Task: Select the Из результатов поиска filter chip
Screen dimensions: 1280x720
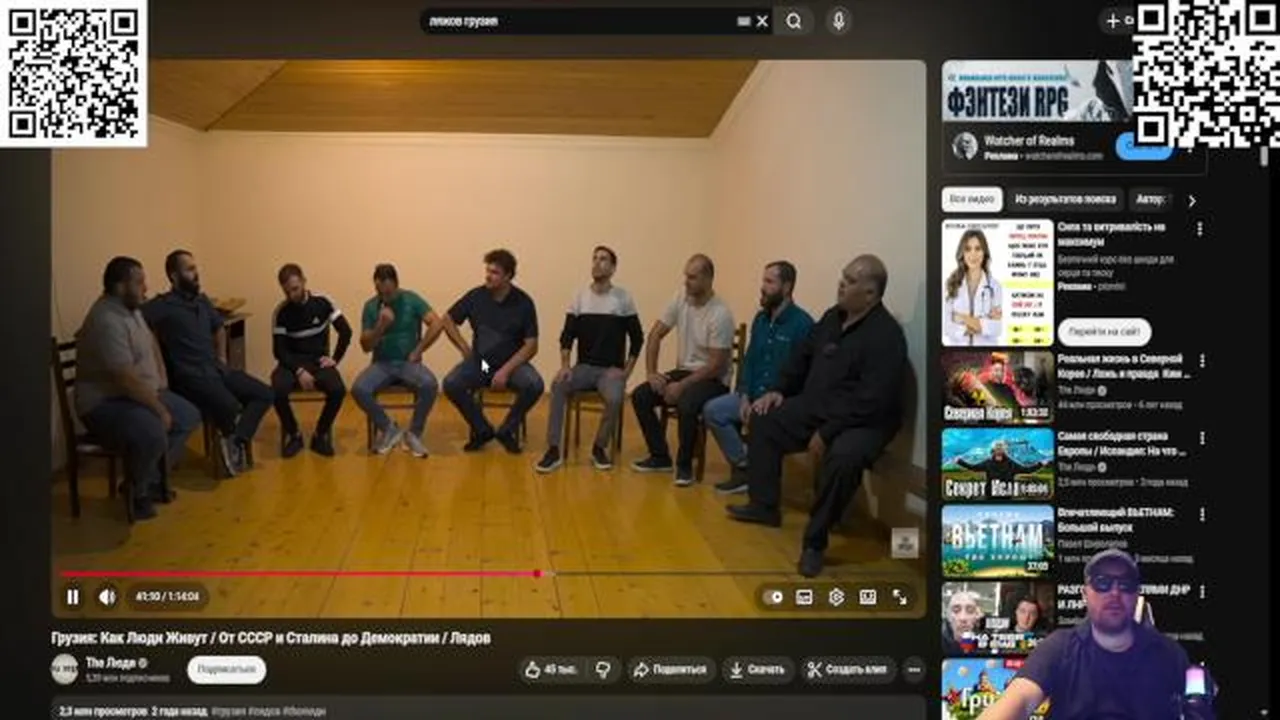Action: pyautogui.click(x=1064, y=200)
